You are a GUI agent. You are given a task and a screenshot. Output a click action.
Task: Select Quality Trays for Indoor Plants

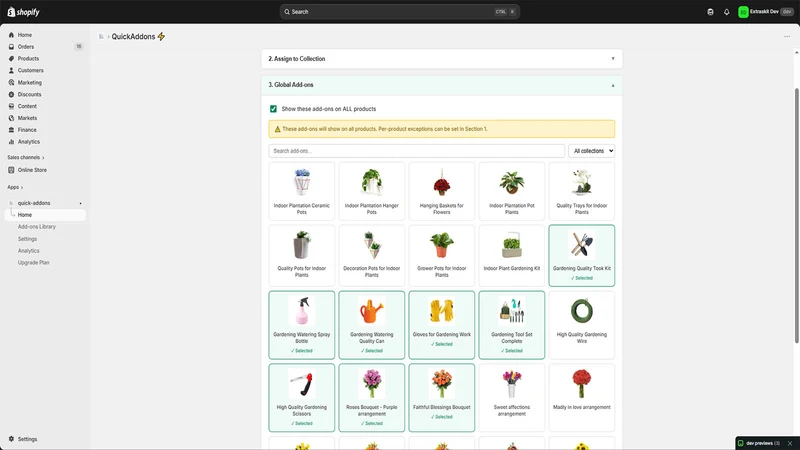coord(582,191)
